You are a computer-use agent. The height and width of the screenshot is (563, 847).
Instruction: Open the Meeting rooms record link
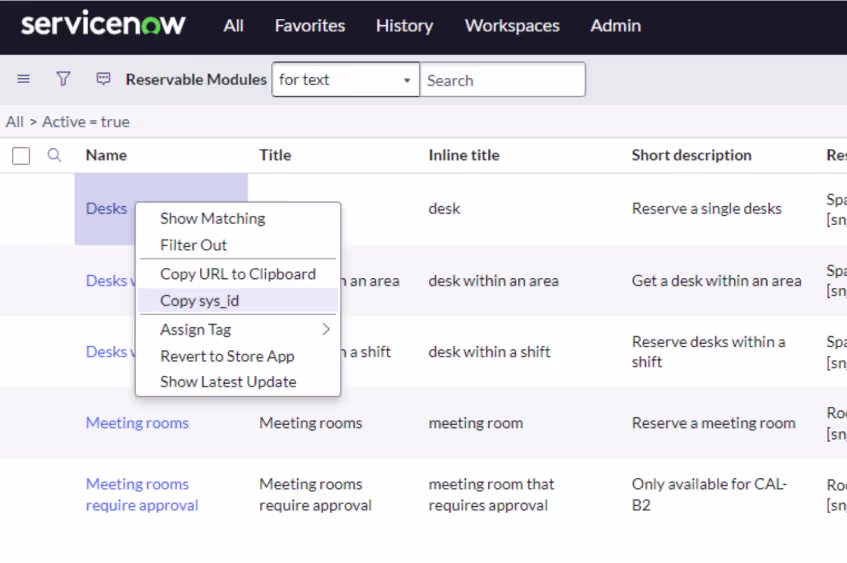(137, 423)
